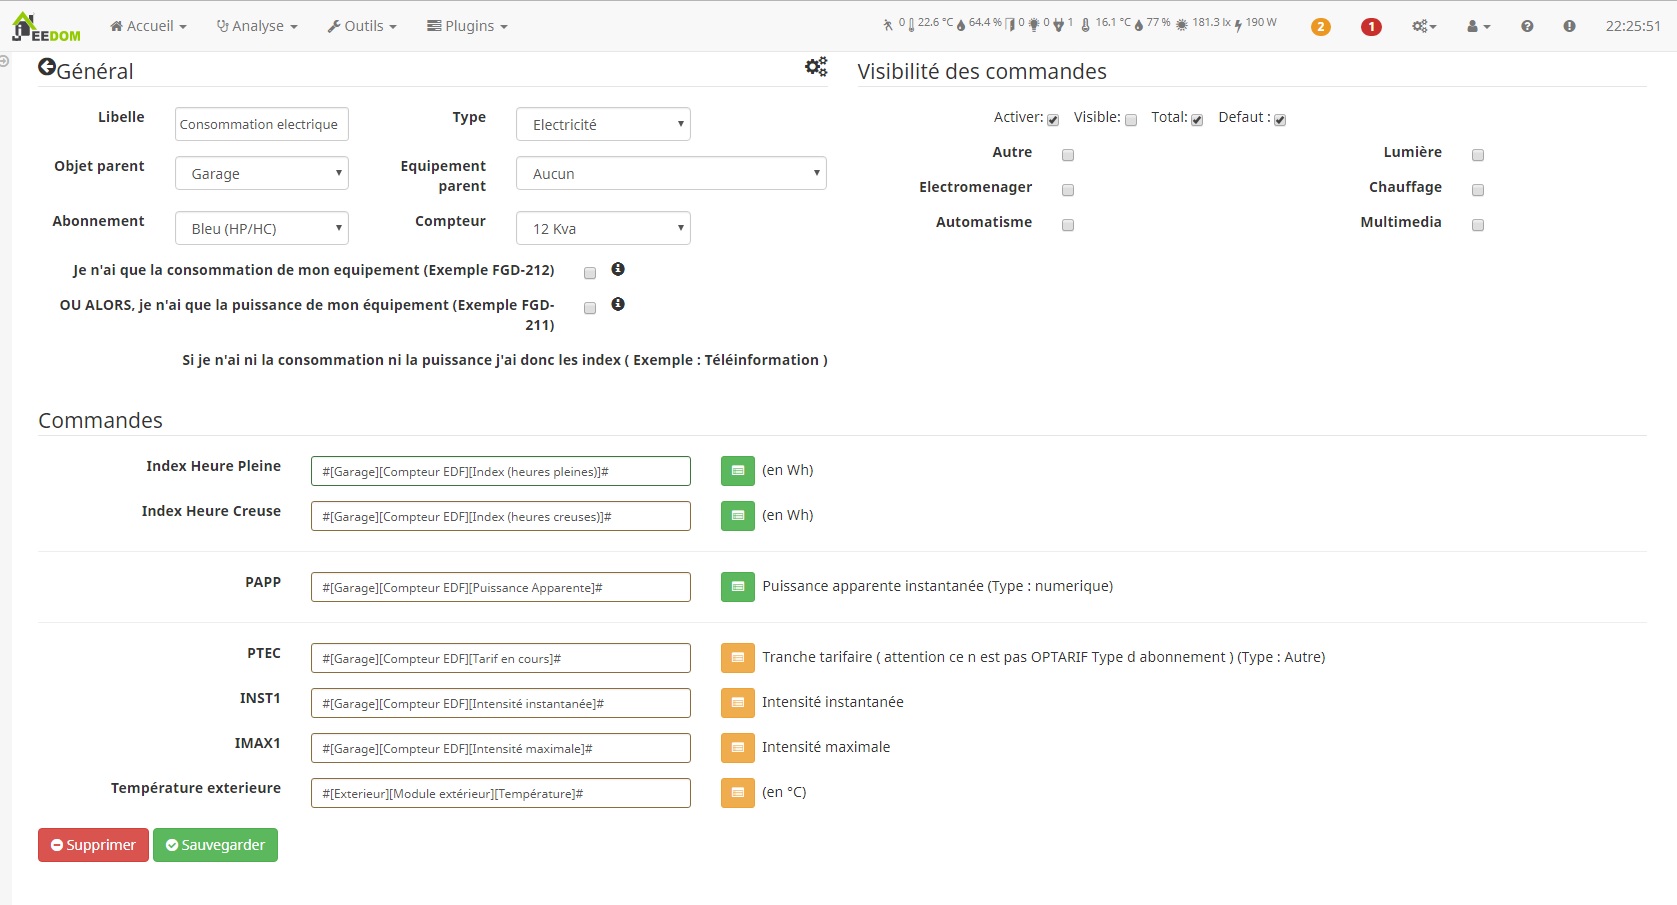This screenshot has height=905, width=1677.
Task: Check consumption-only equipment option (FGD-212)
Action: 590,273
